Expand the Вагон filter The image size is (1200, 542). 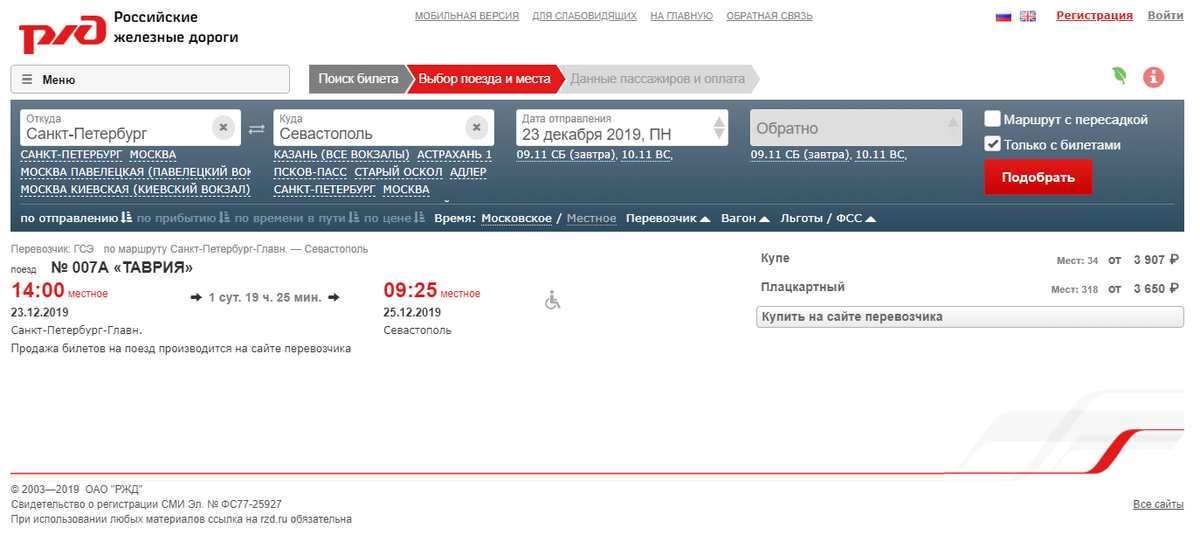(746, 218)
